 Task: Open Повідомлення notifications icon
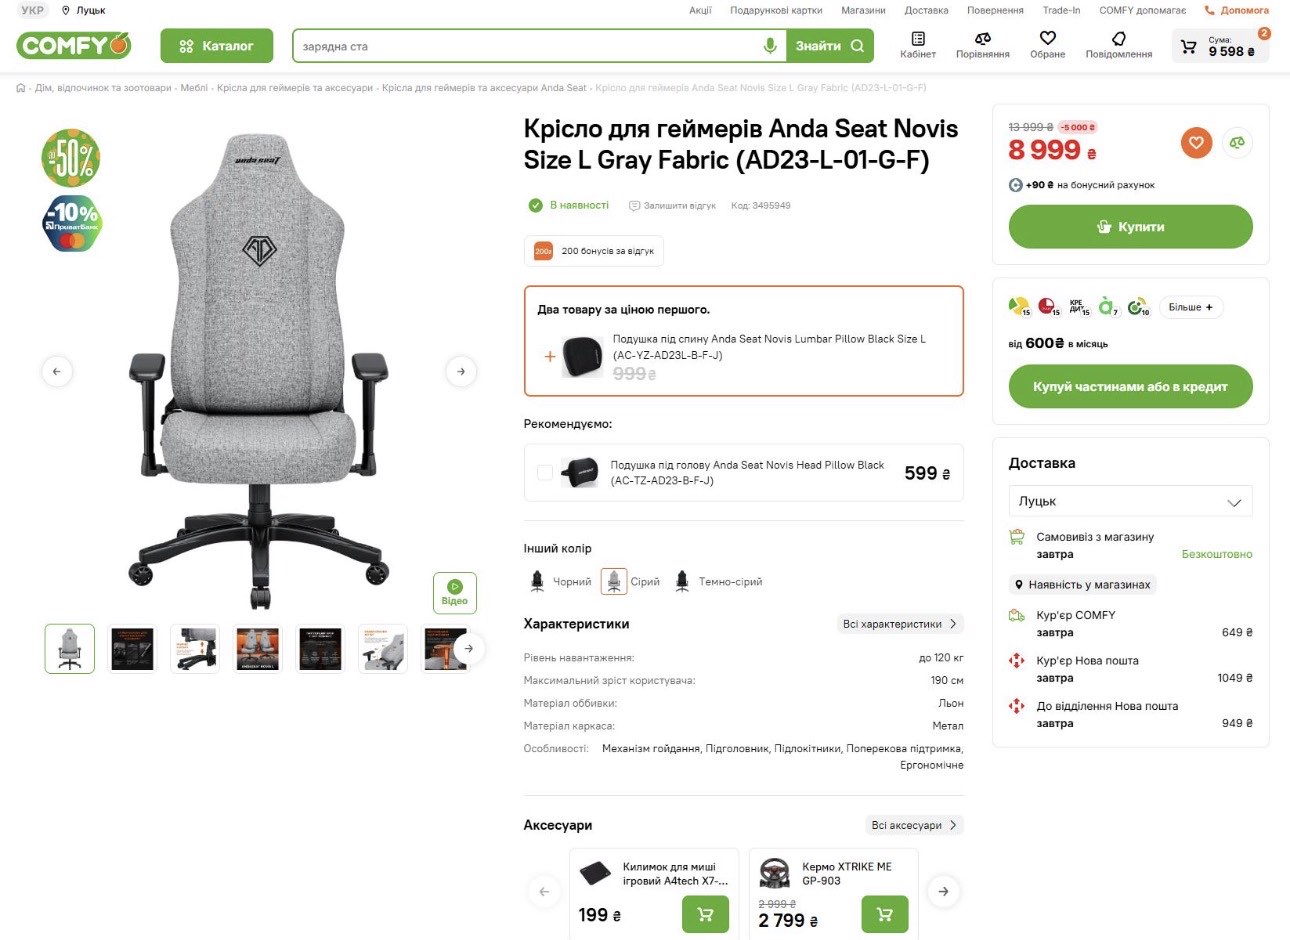[1118, 45]
